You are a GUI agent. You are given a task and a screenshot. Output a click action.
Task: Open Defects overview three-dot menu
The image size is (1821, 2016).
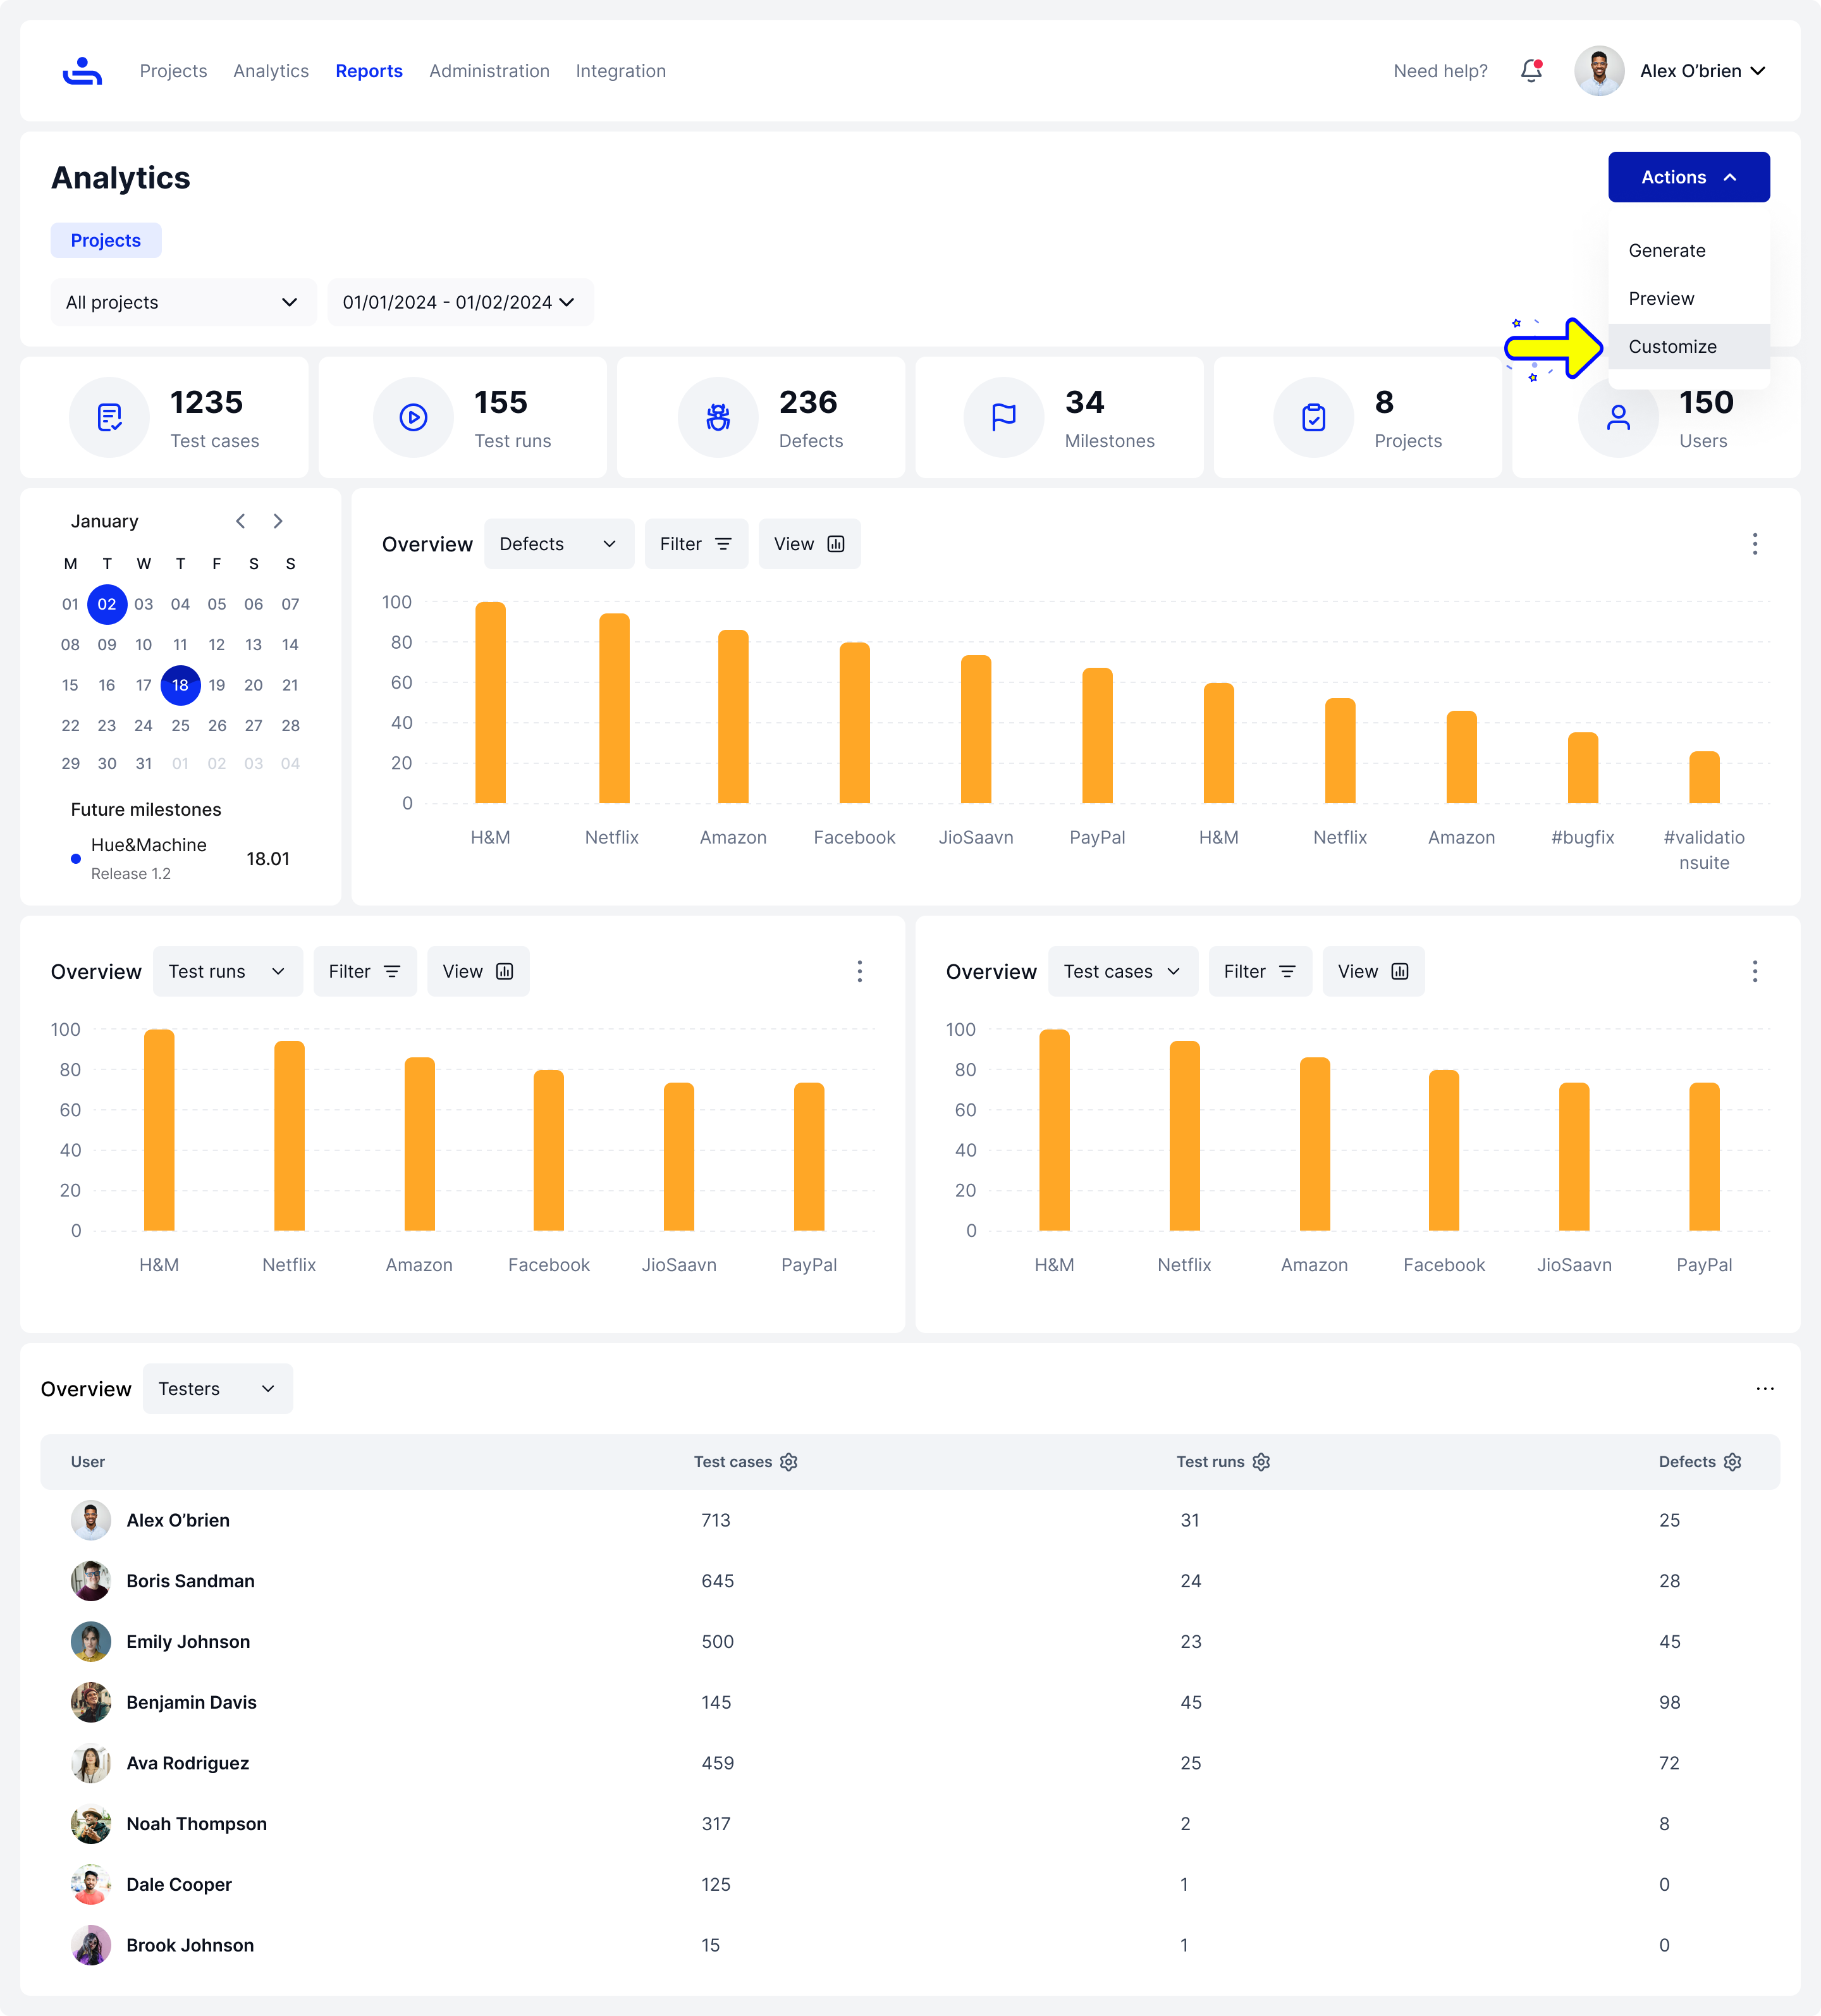pos(1754,544)
